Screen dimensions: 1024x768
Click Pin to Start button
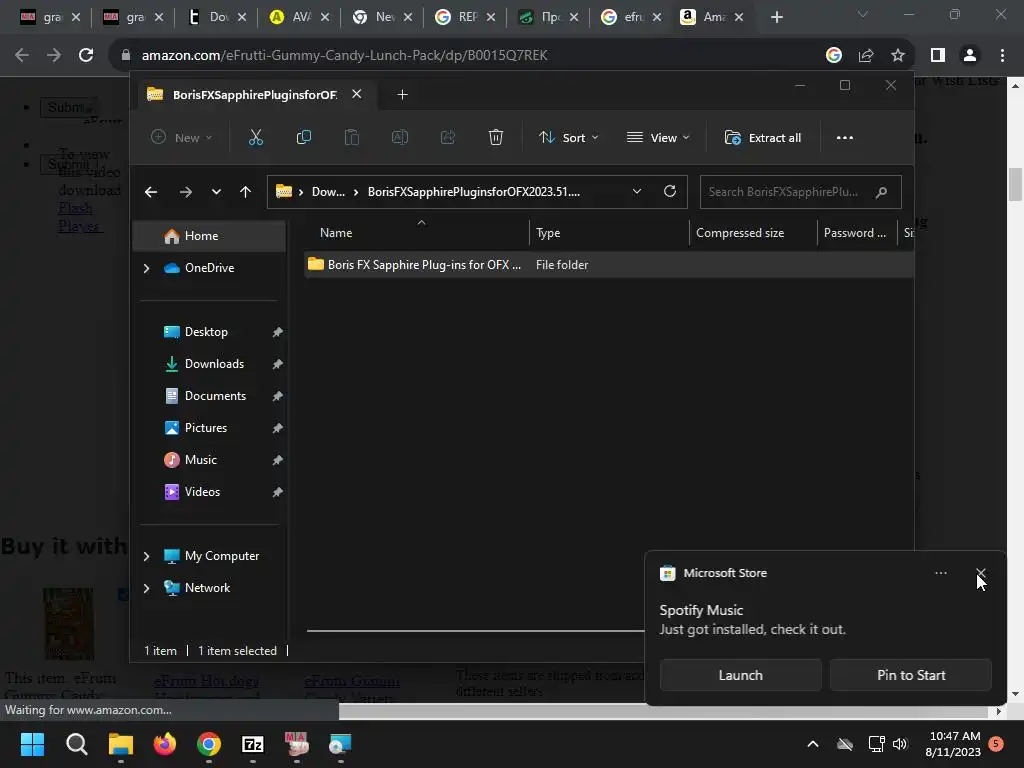pyautogui.click(x=910, y=675)
